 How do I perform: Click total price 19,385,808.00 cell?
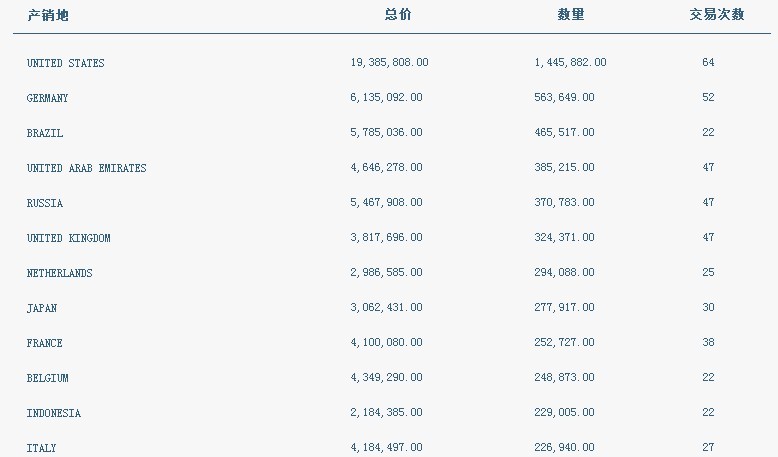pos(389,63)
